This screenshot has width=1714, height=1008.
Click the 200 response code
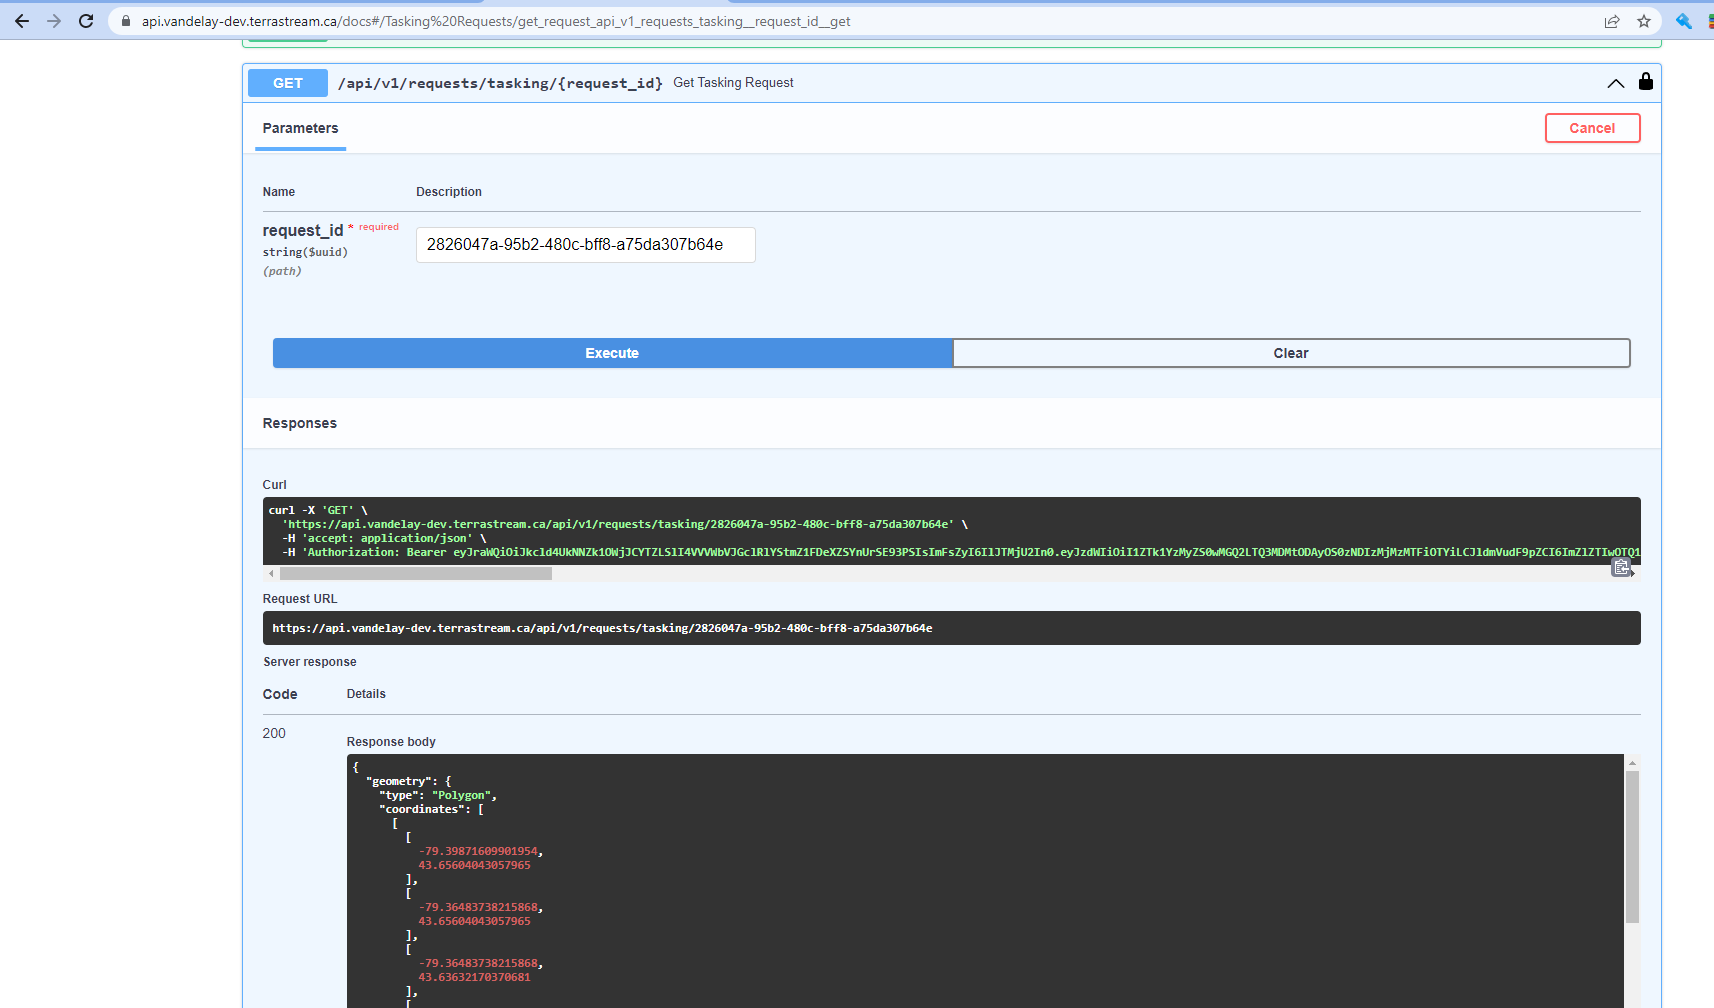point(274,733)
